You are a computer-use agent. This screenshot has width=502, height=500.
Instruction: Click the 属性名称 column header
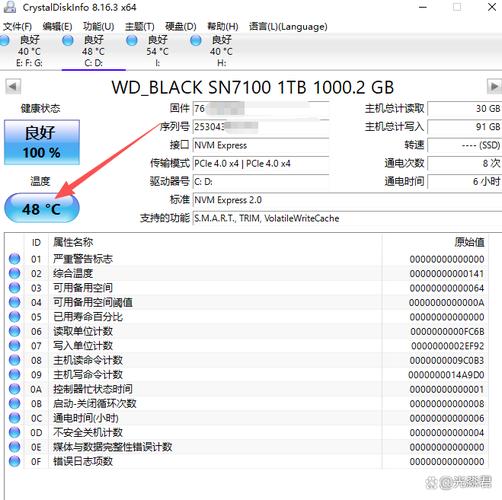pyautogui.click(x=73, y=242)
